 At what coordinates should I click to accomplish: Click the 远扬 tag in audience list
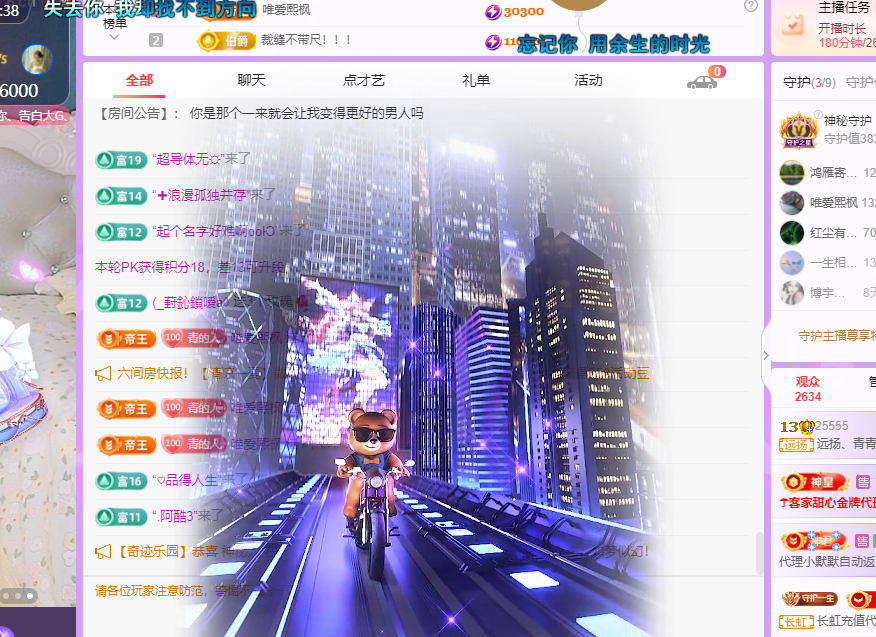[x=796, y=445]
